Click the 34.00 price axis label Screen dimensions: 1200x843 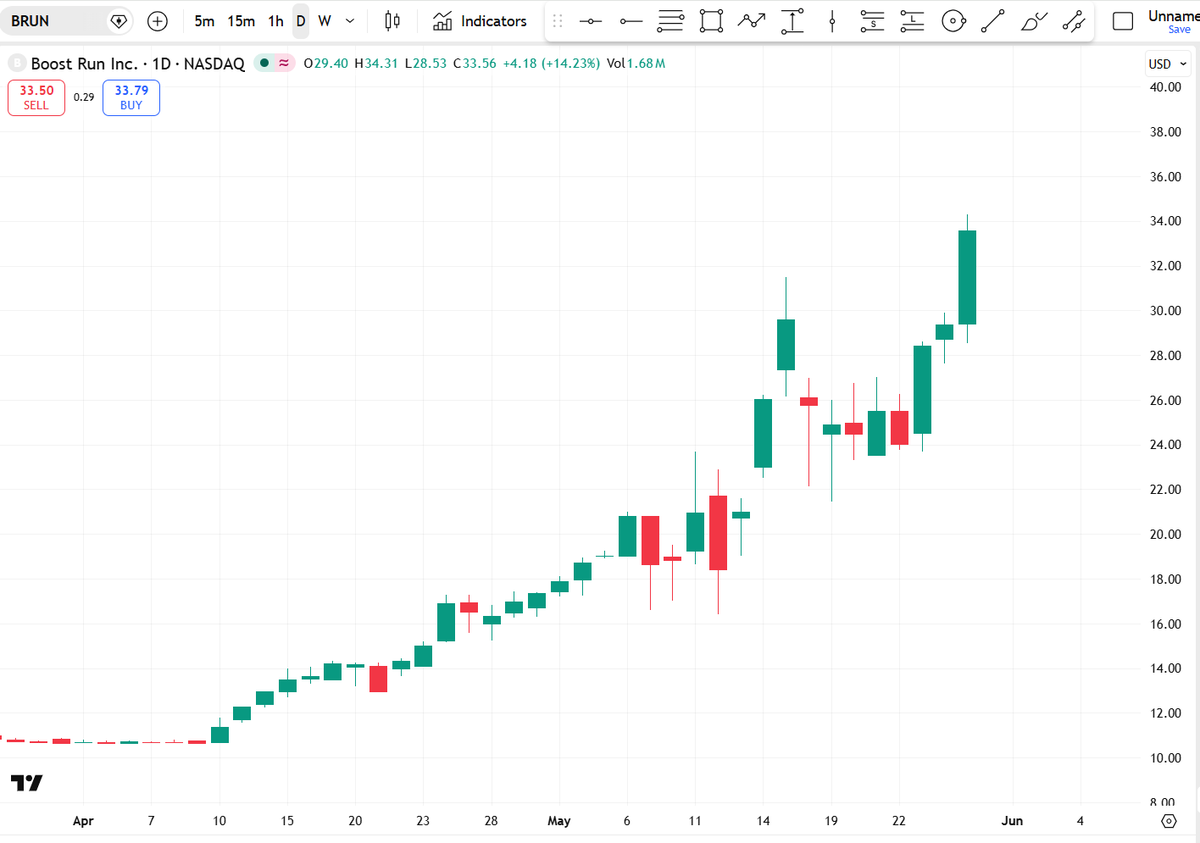tap(1165, 221)
